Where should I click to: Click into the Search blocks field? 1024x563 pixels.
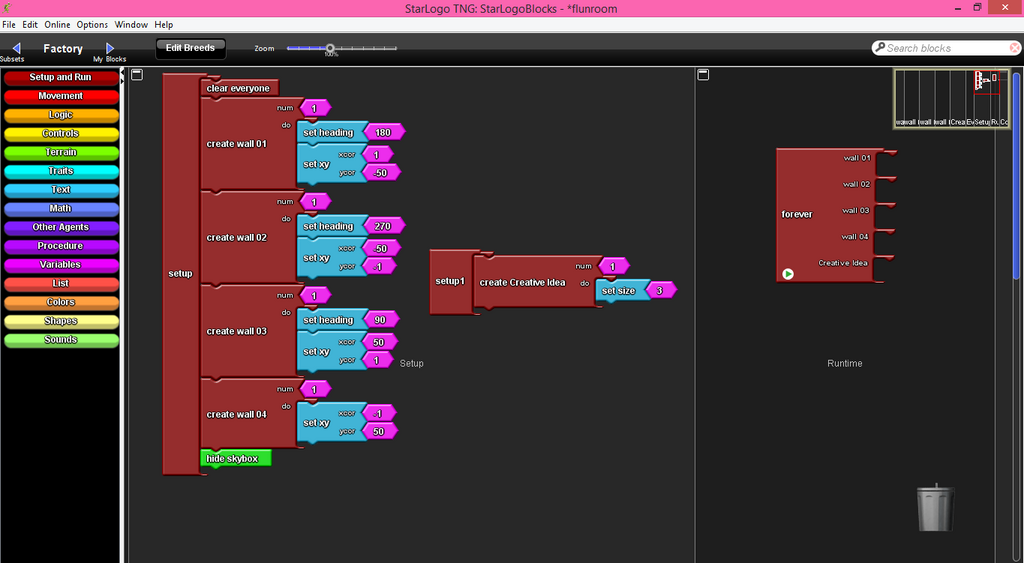946,48
